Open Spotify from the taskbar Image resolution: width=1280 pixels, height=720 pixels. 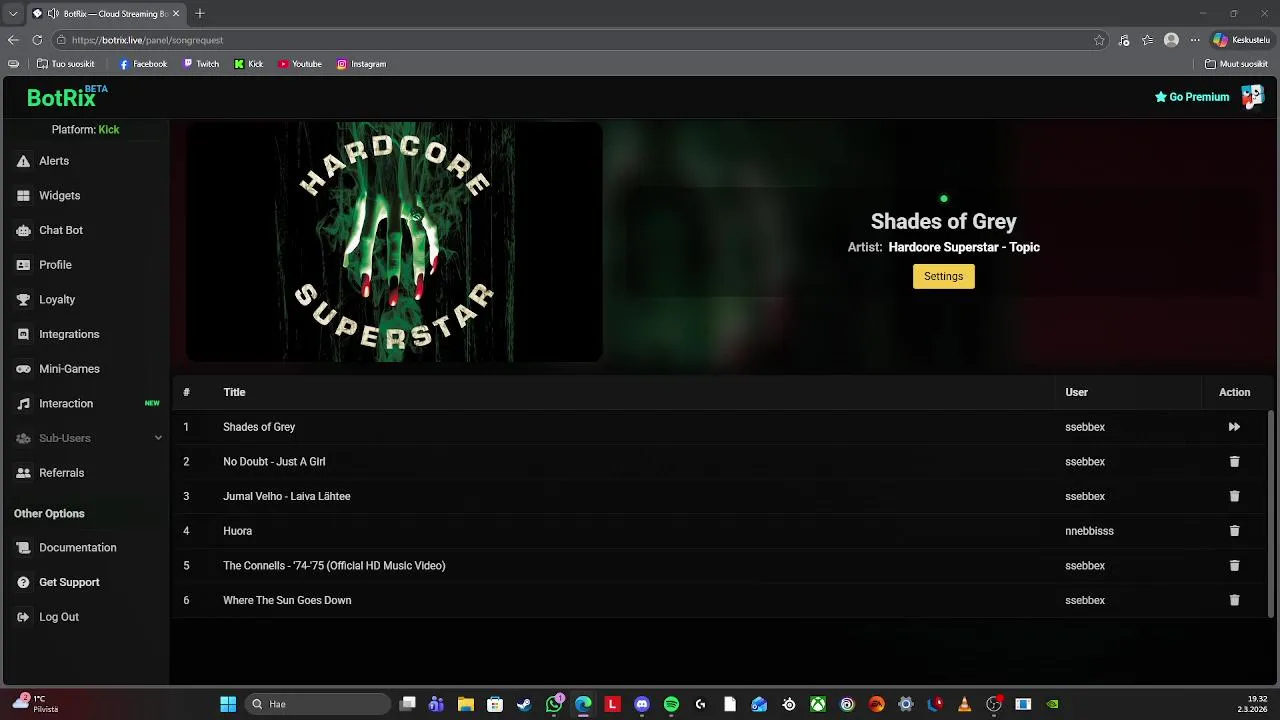coord(671,704)
